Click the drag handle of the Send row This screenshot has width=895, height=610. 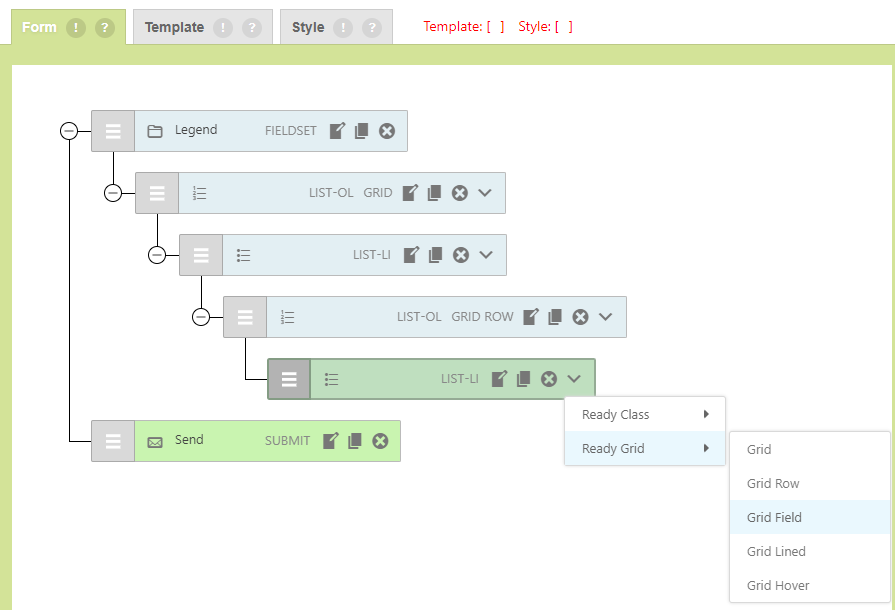(113, 441)
